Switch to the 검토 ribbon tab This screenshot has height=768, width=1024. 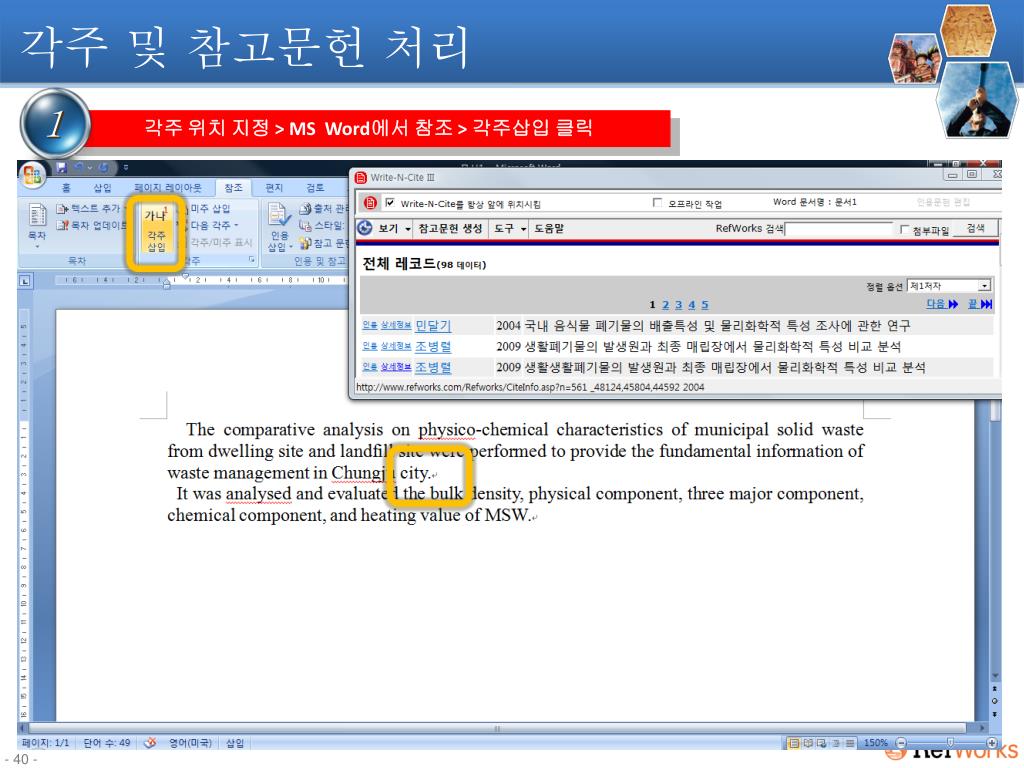coord(315,188)
